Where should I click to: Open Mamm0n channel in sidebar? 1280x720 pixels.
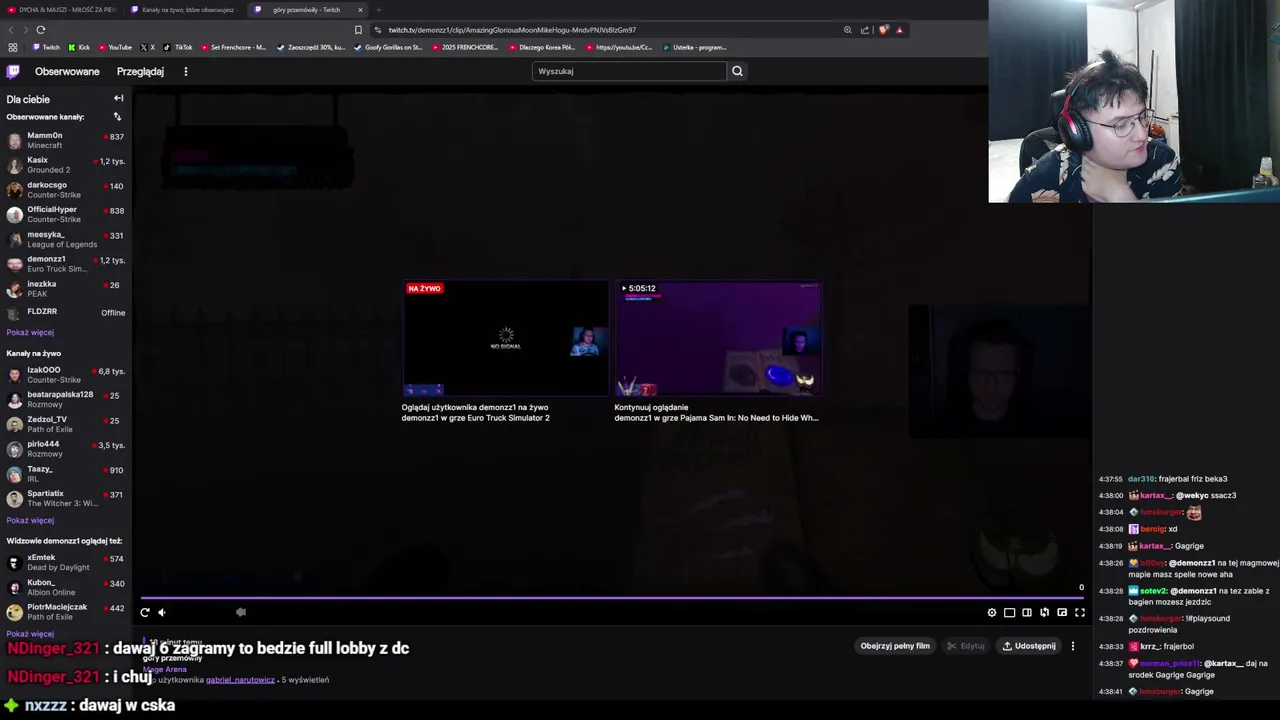pyautogui.click(x=65, y=140)
